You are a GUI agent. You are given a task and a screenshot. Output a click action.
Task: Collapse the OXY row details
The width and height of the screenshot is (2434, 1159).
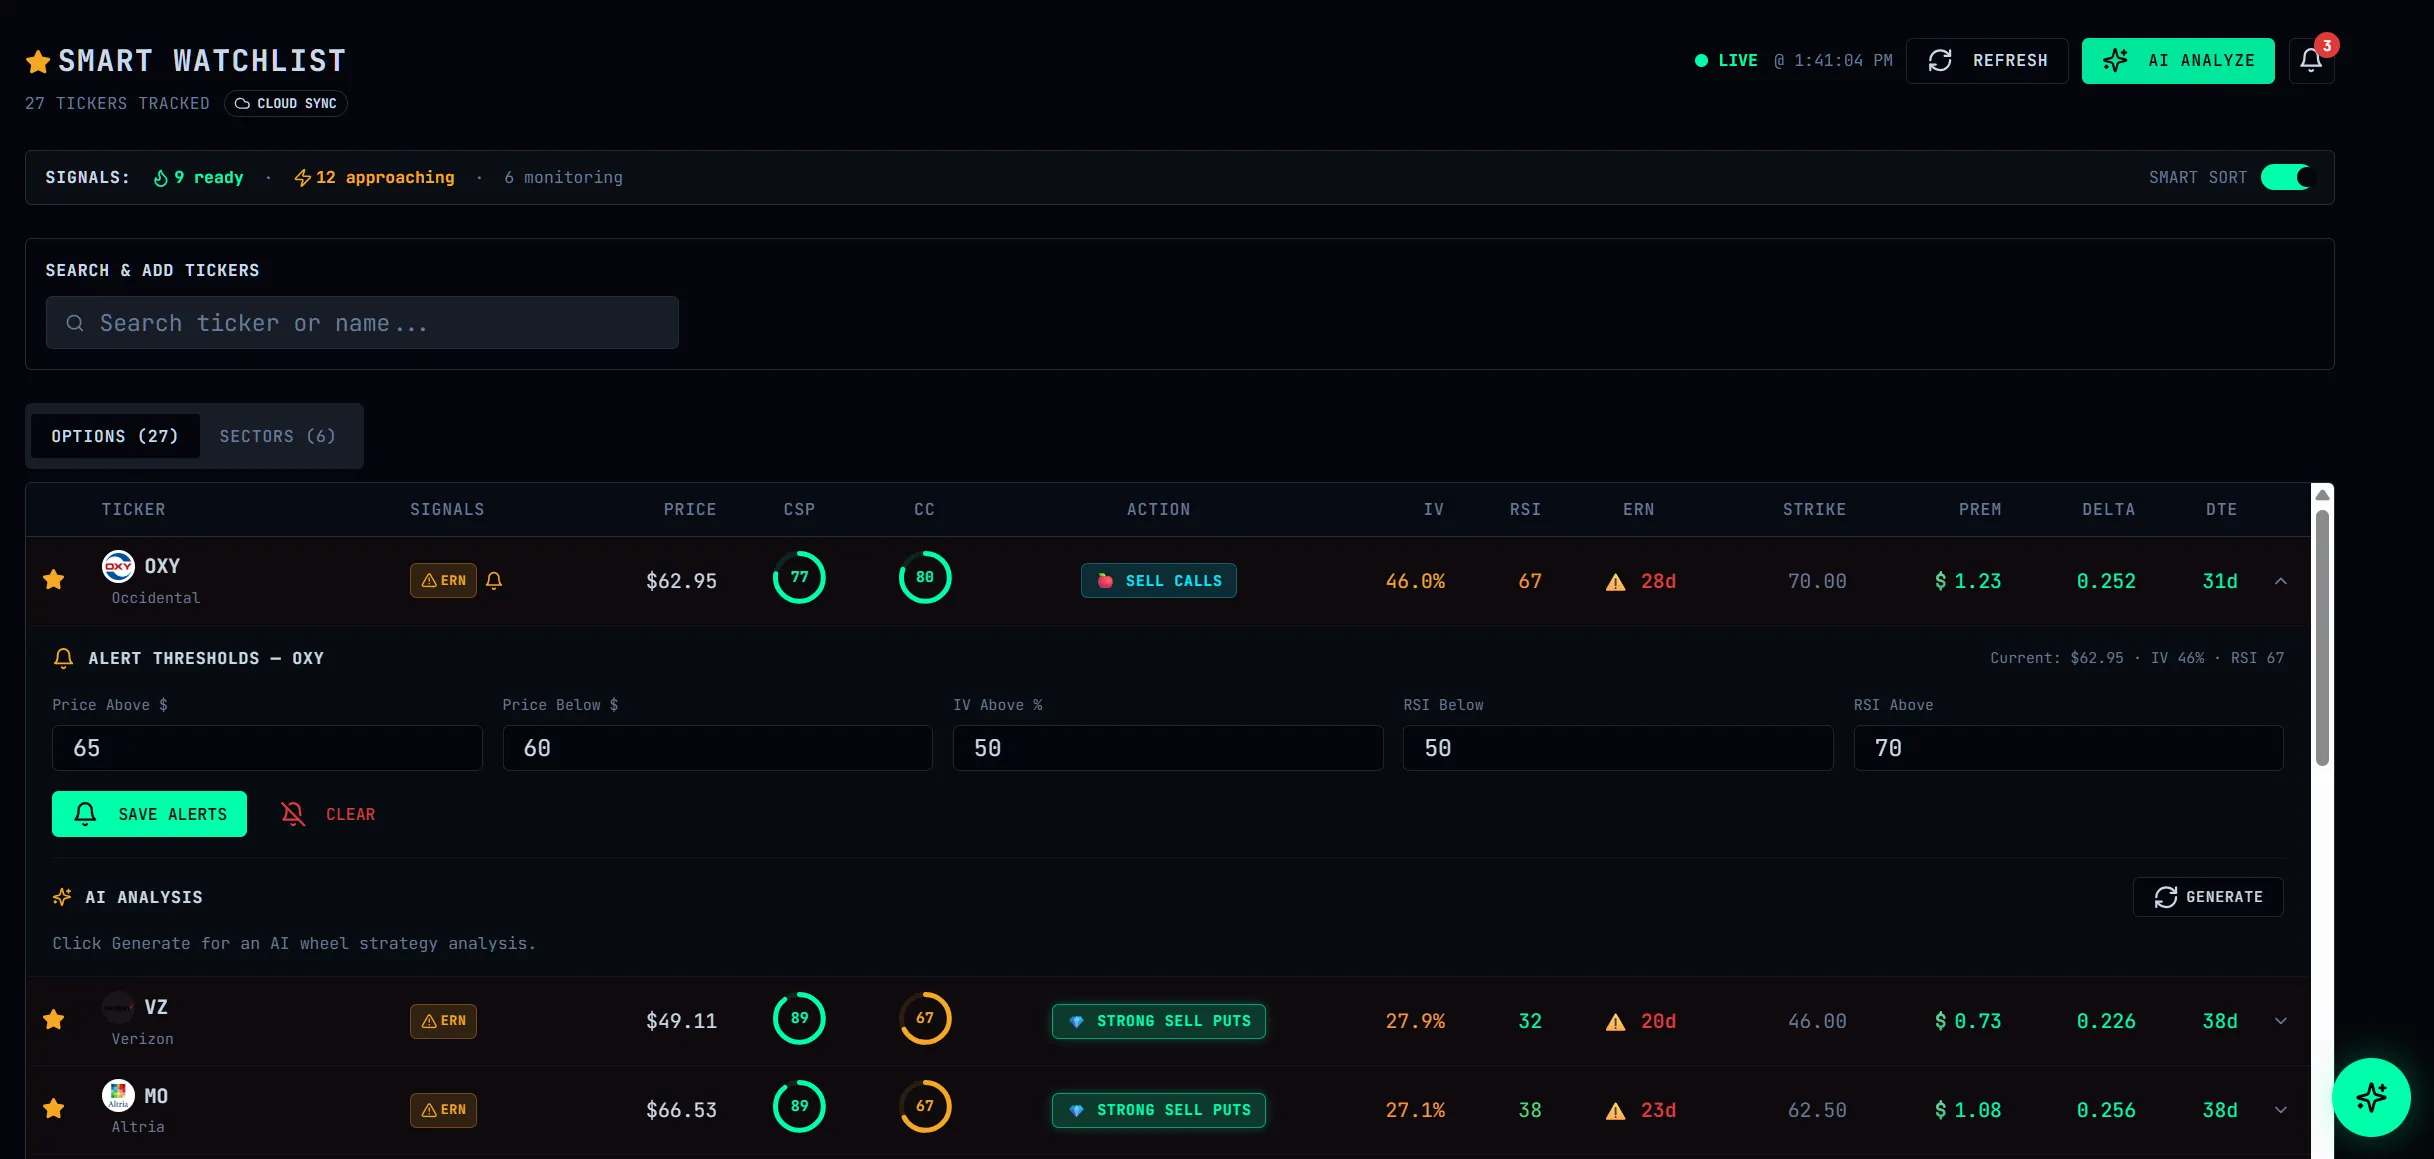pos(2281,581)
